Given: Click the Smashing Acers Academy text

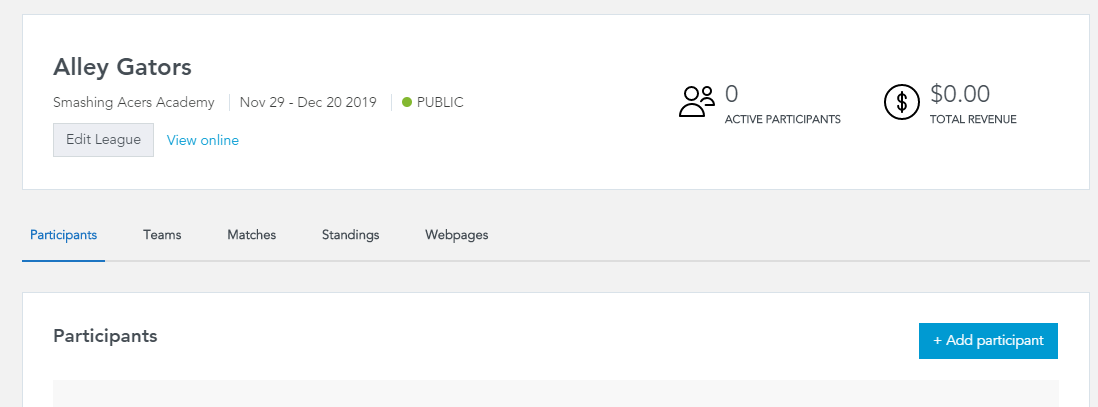Looking at the screenshot, I should (x=134, y=102).
